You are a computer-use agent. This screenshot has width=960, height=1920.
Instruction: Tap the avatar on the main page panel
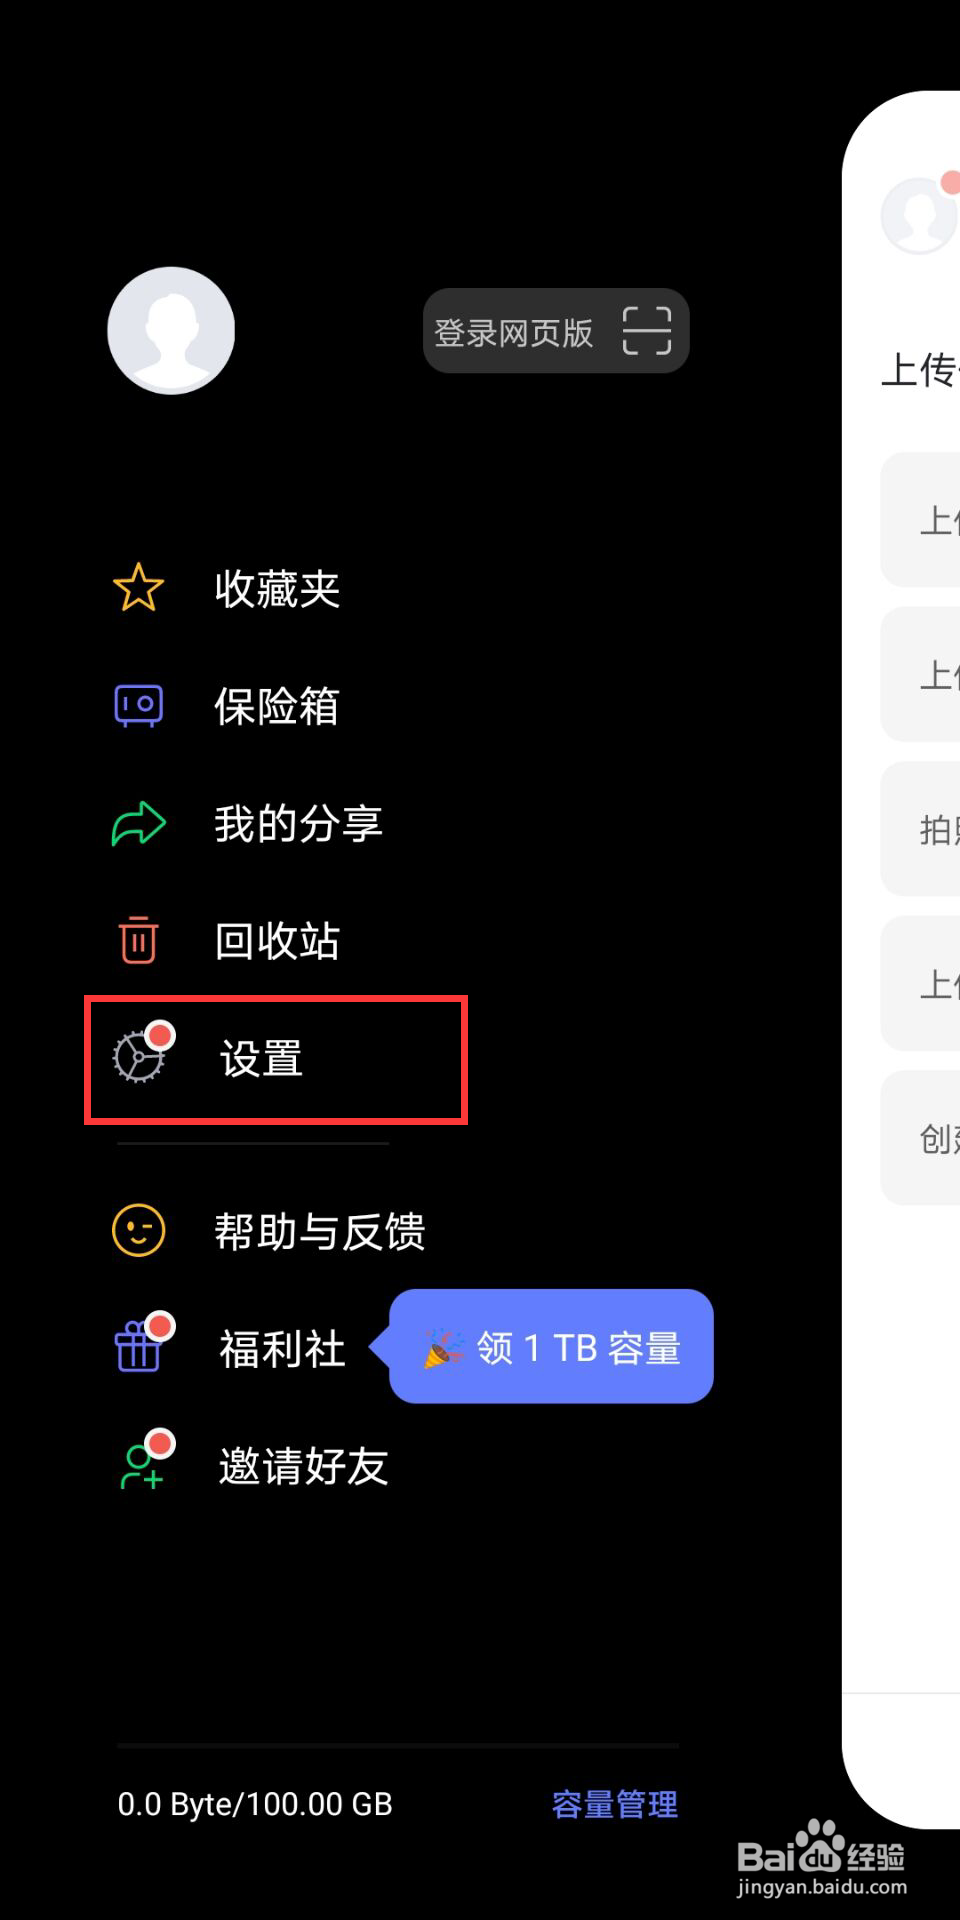coord(920,213)
